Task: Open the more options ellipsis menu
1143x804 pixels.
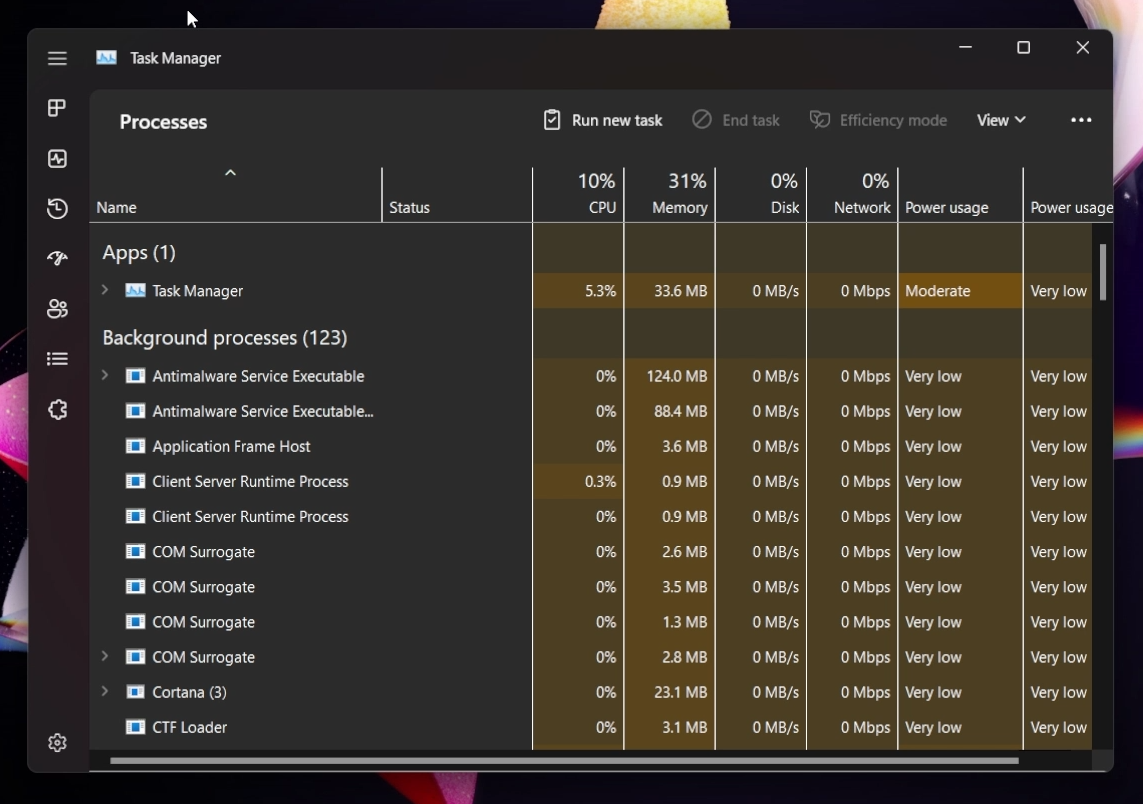Action: click(1081, 119)
